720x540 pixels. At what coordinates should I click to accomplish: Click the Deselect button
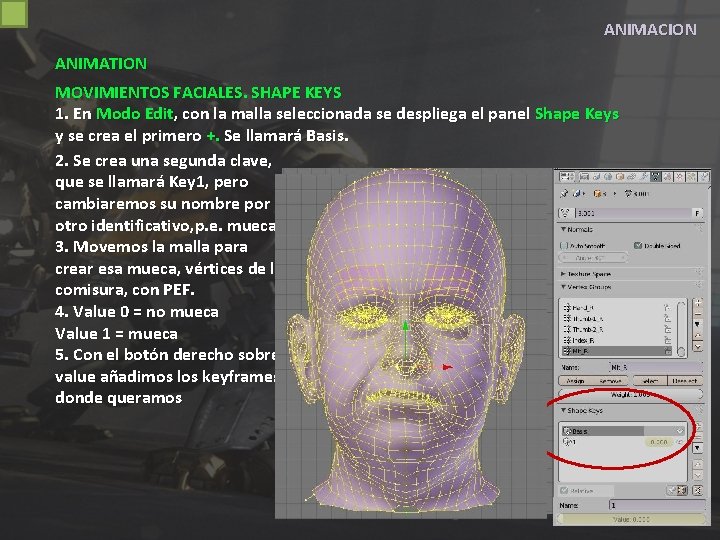point(685,381)
